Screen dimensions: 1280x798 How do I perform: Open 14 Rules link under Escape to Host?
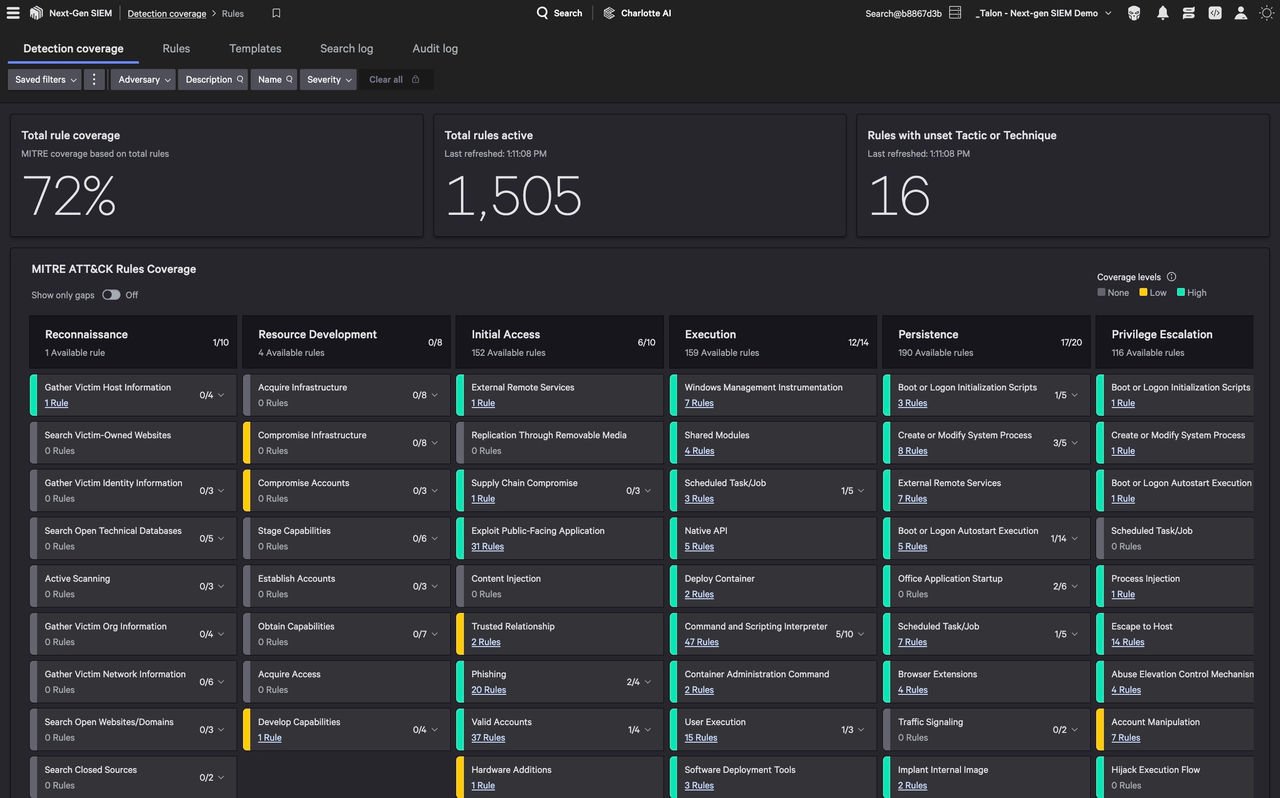click(x=1128, y=642)
